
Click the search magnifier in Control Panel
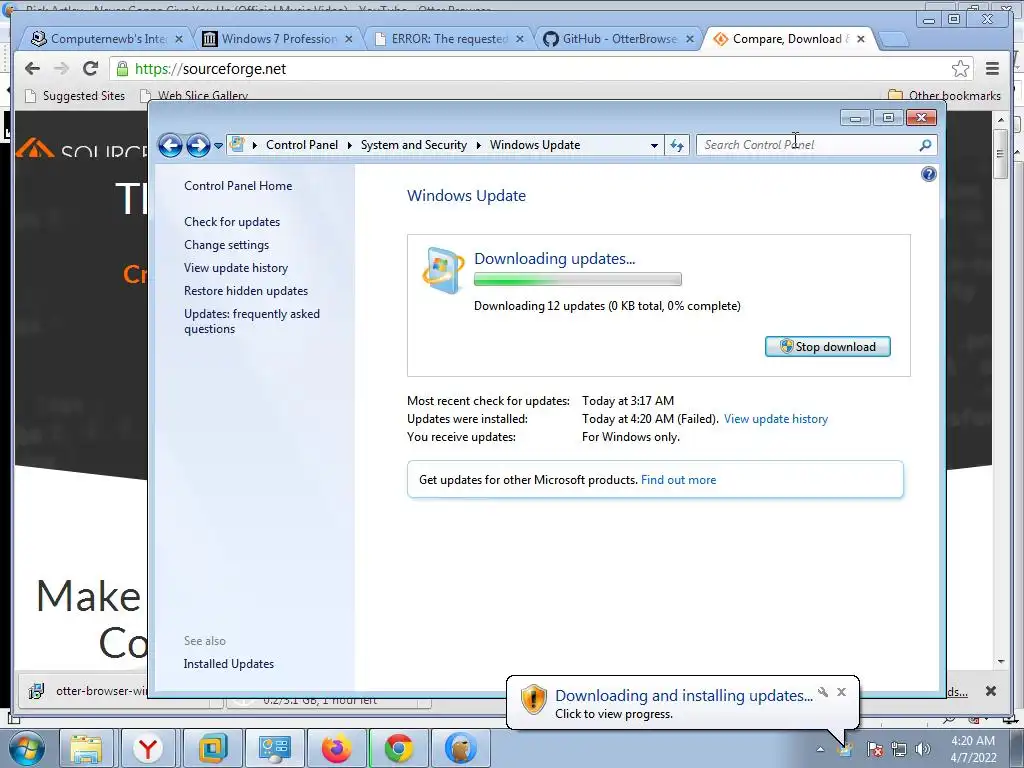coord(925,145)
